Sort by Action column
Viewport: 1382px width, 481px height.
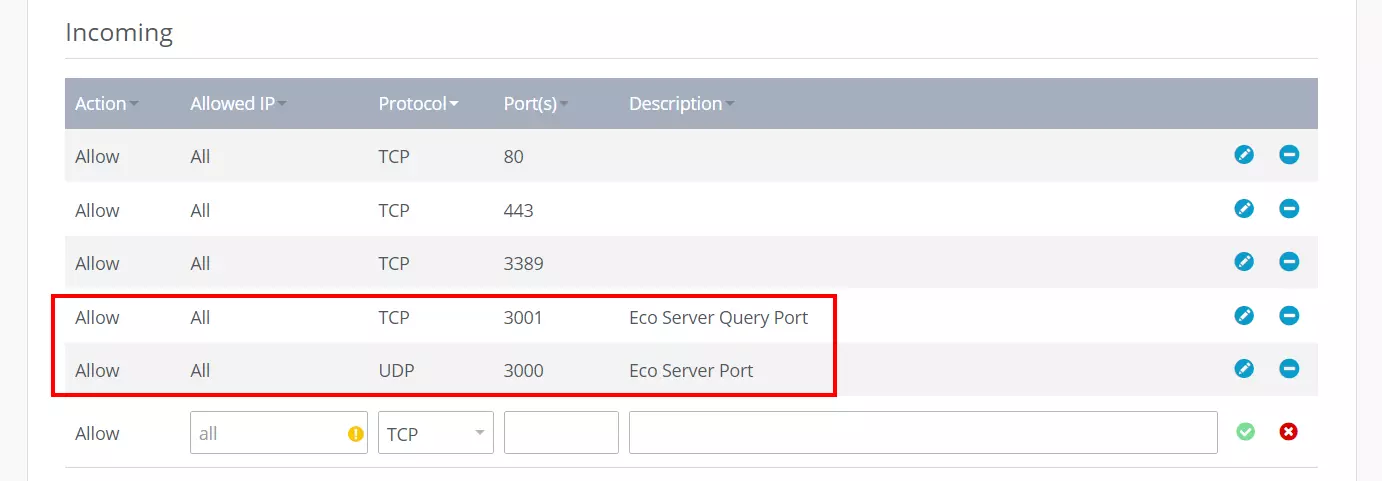pos(106,104)
